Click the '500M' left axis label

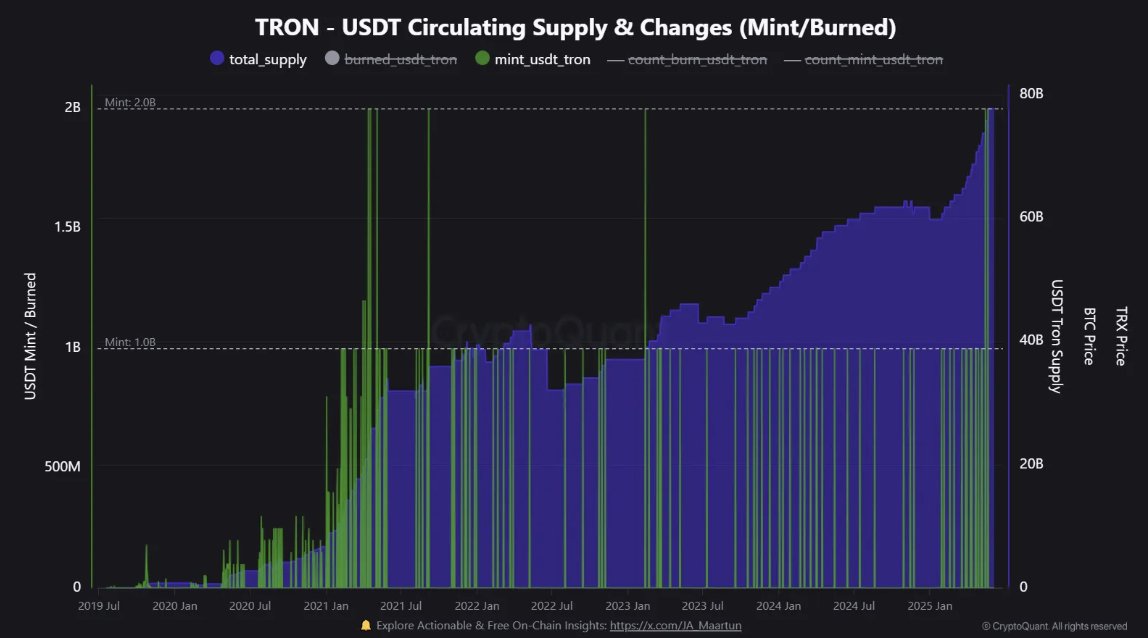coord(62,467)
